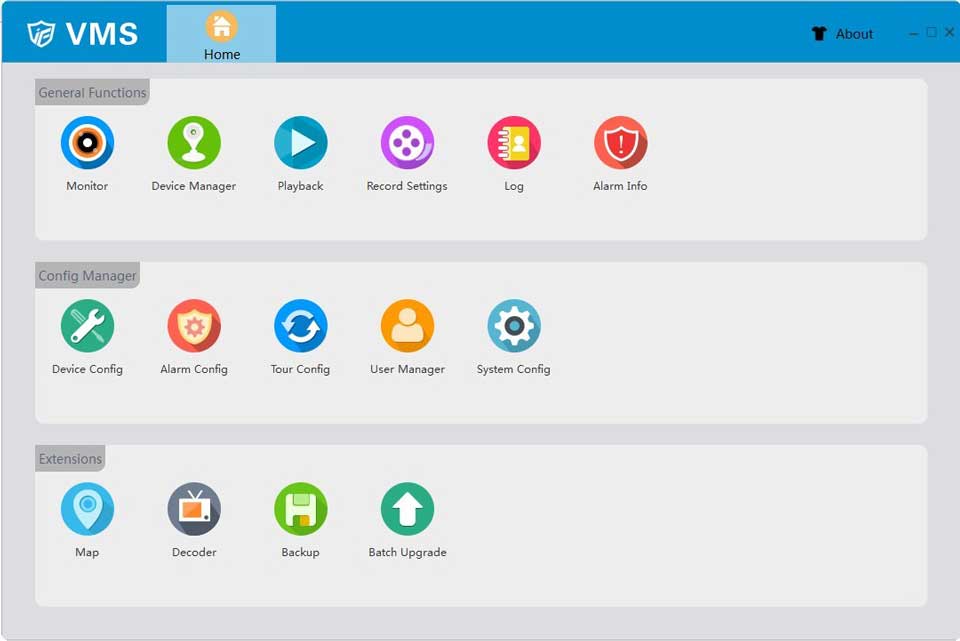Start Batch Upgrade
The height and width of the screenshot is (641, 960).
[407, 509]
